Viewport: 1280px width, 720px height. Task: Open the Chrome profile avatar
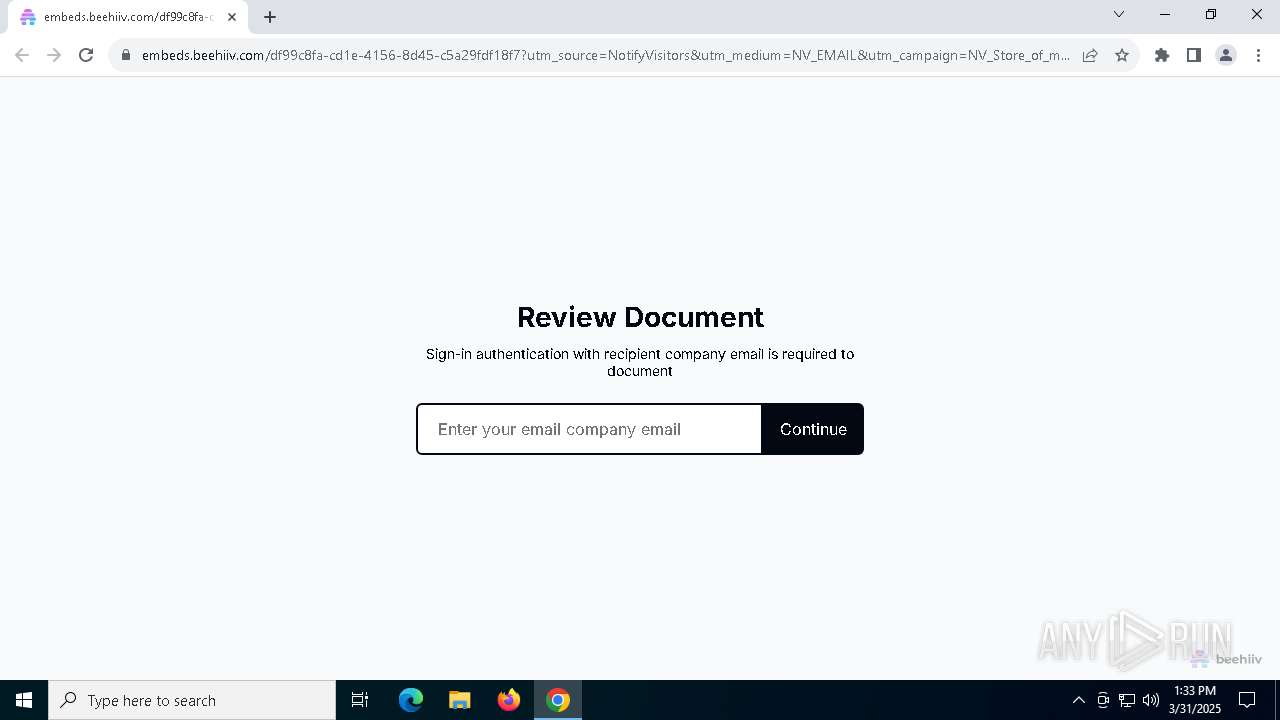pos(1226,55)
